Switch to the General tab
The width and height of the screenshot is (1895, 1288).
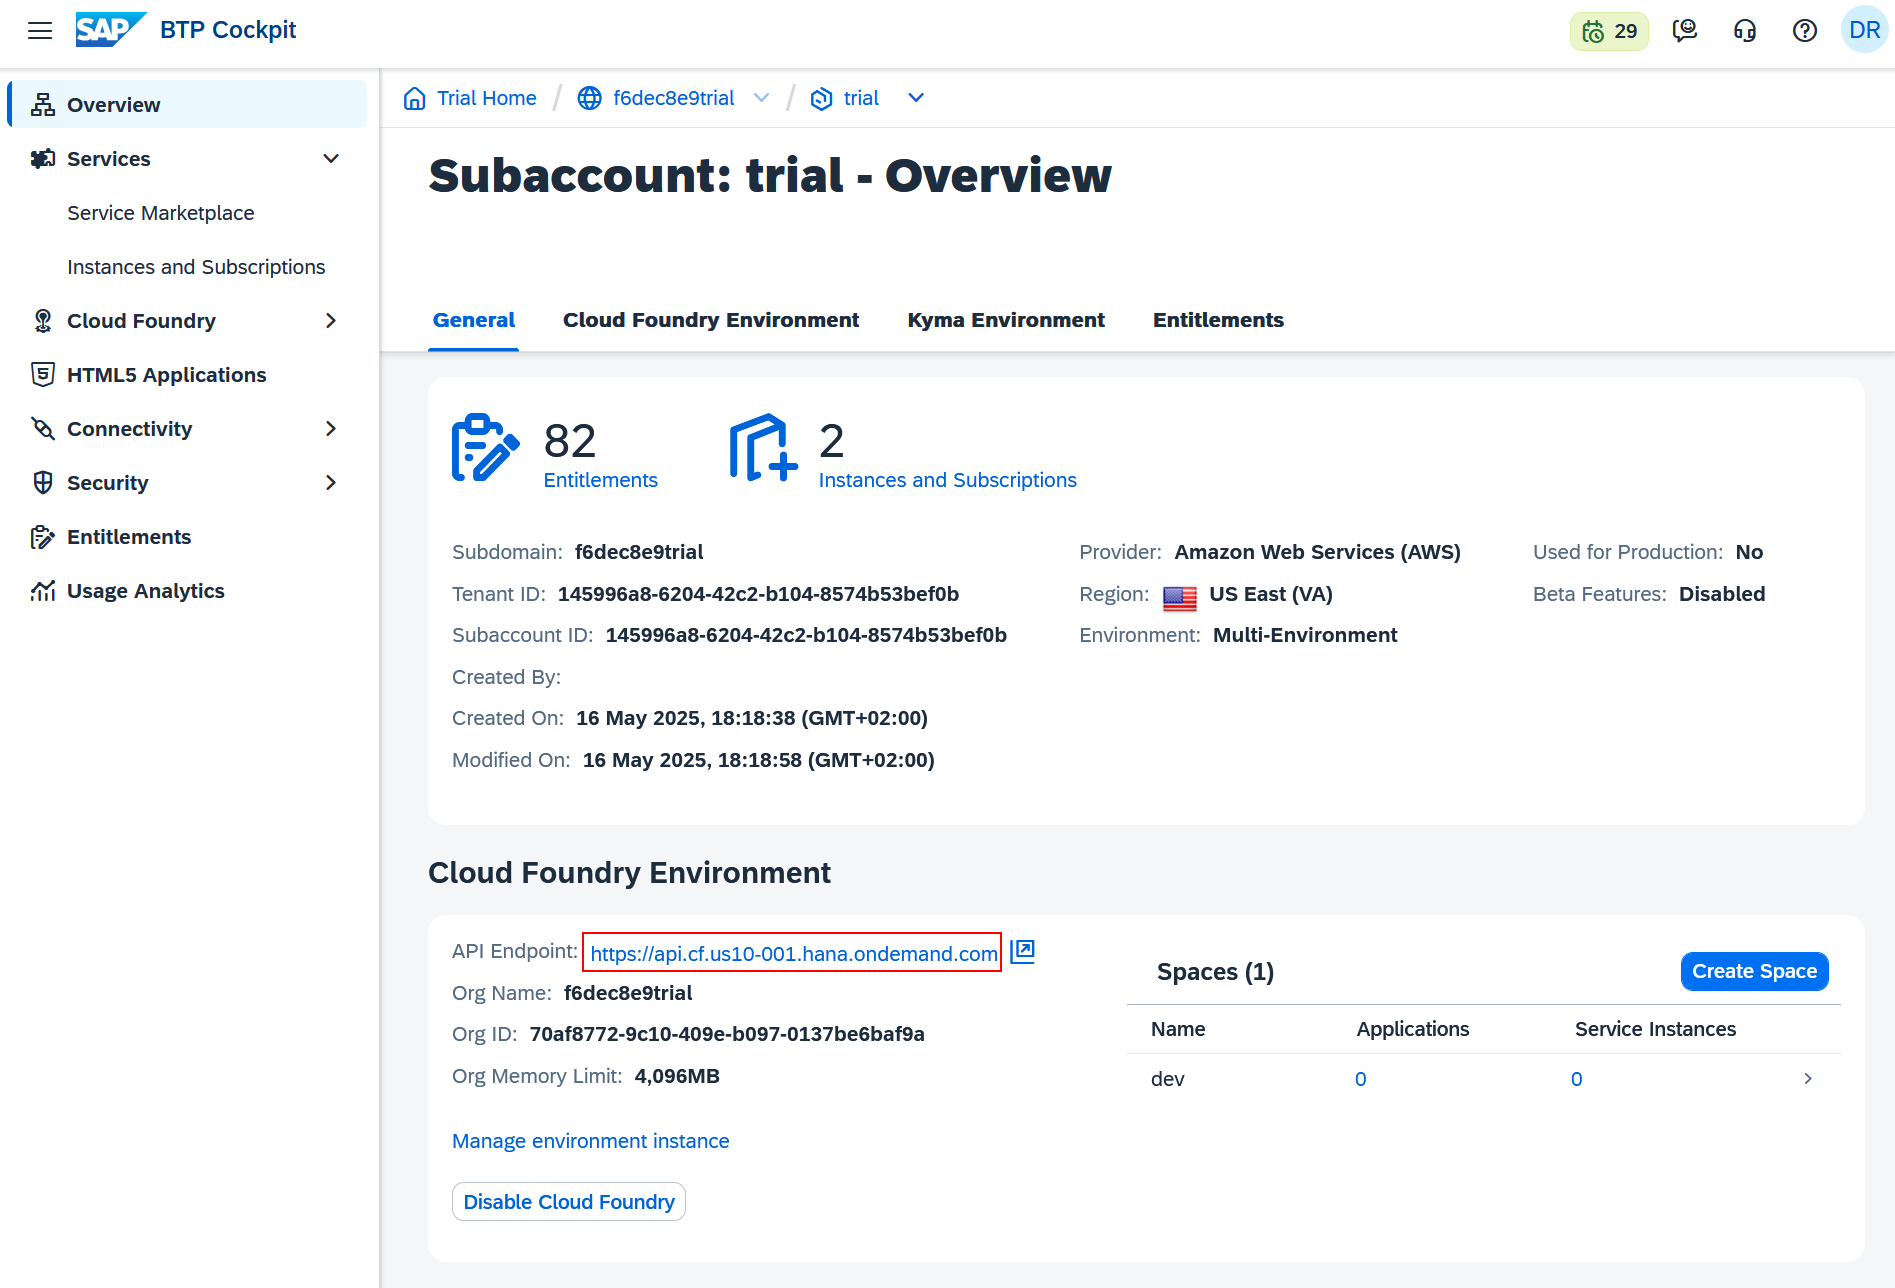coord(474,320)
